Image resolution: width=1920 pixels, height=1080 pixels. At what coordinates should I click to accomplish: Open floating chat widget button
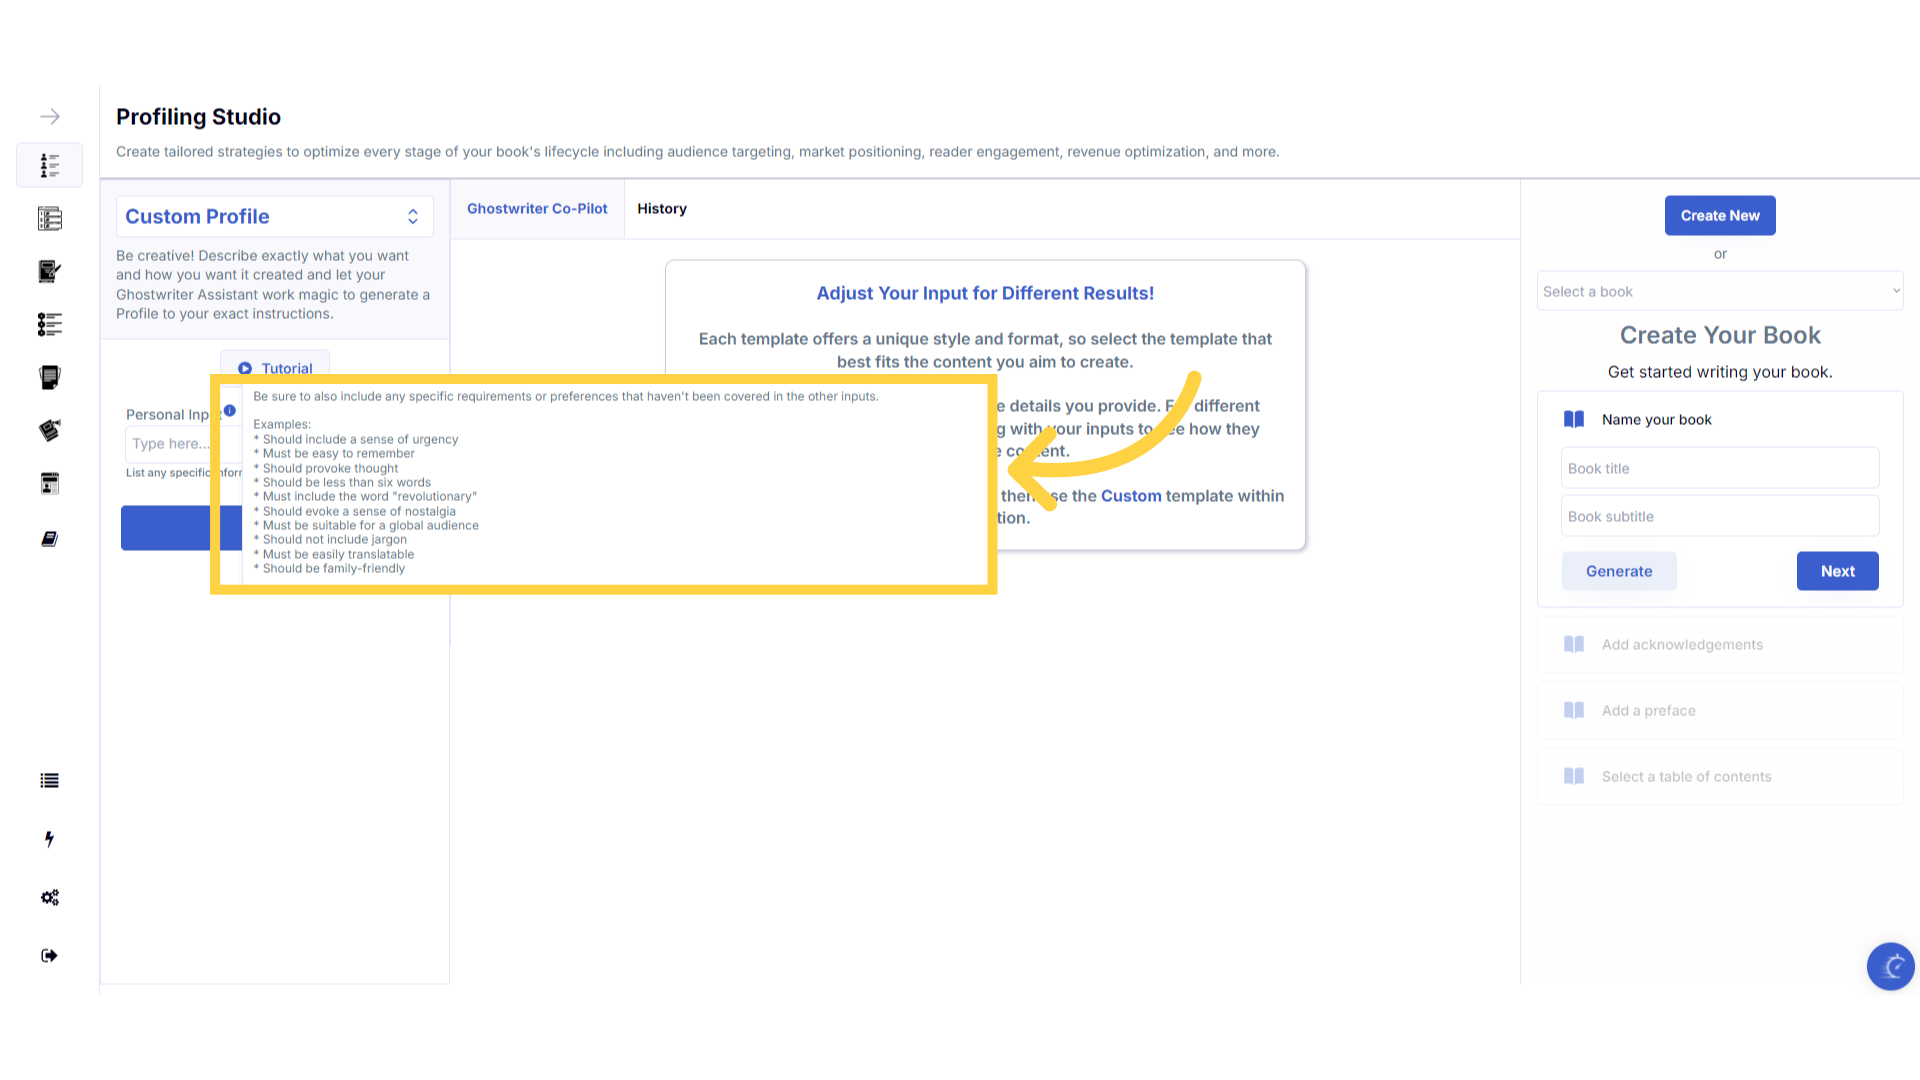point(1890,966)
